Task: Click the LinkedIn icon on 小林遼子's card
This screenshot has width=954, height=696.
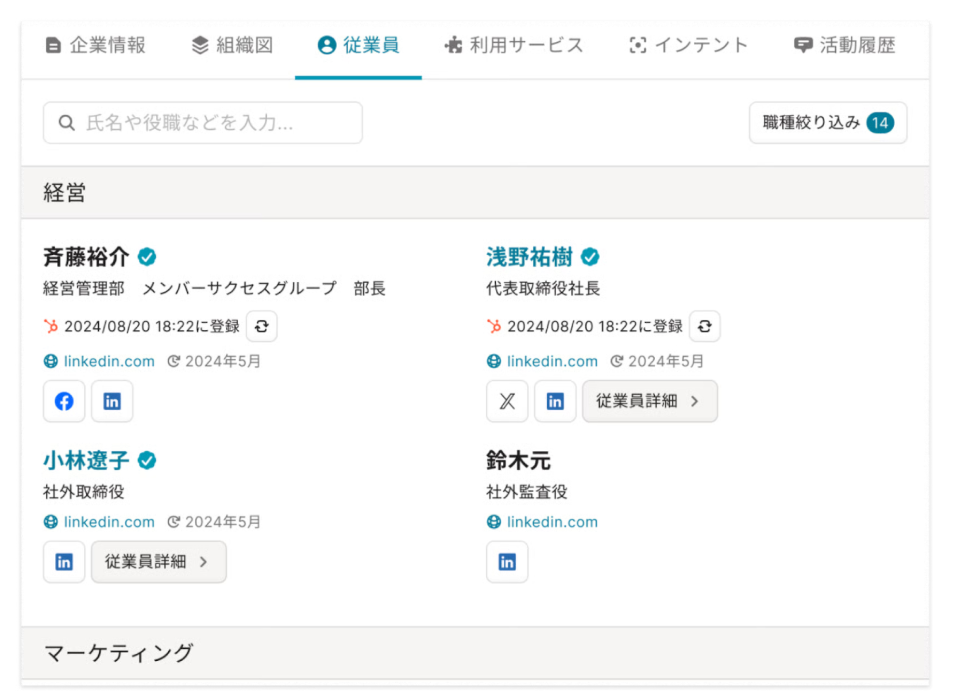Action: (x=63, y=562)
